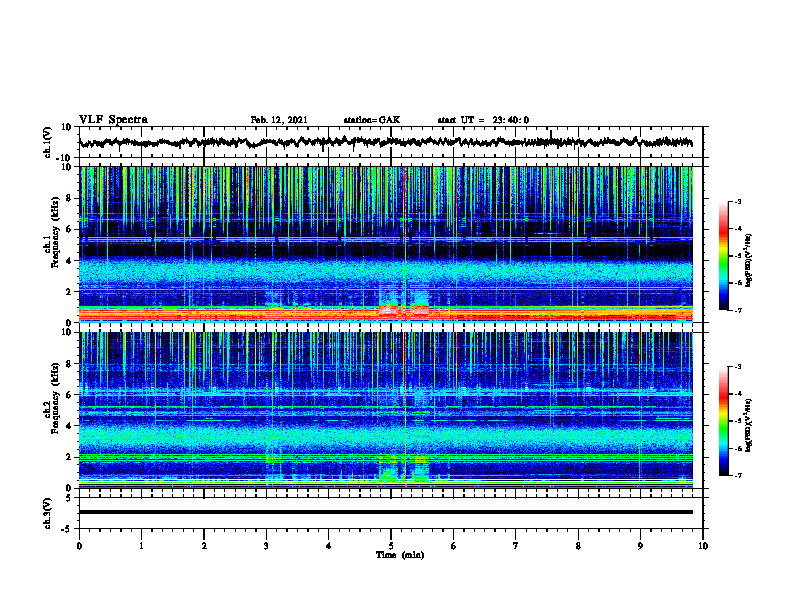This screenshot has width=792, height=612.
Task: Click the ch.3 flat black trace line
Action: [x=385, y=512]
